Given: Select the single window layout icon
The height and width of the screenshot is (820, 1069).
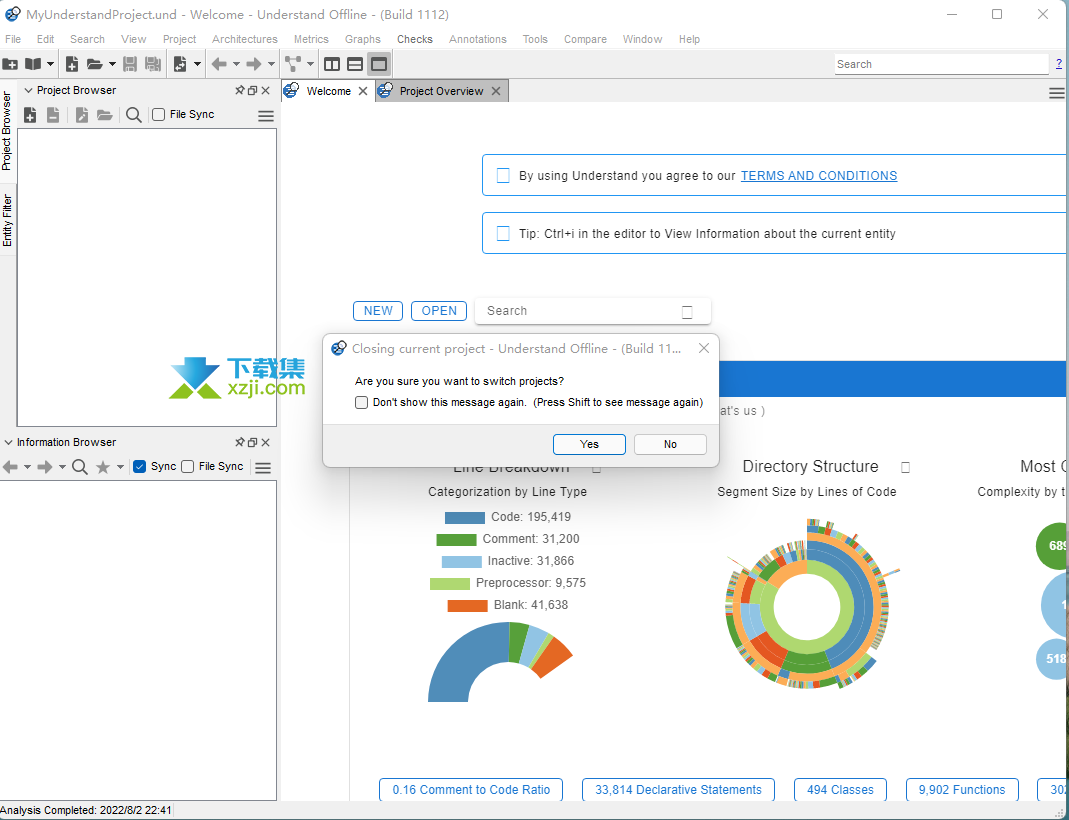Looking at the screenshot, I should point(378,64).
